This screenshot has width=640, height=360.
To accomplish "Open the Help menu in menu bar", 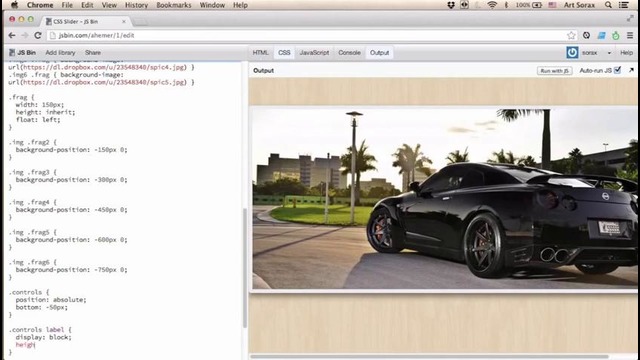I will [240, 5].
